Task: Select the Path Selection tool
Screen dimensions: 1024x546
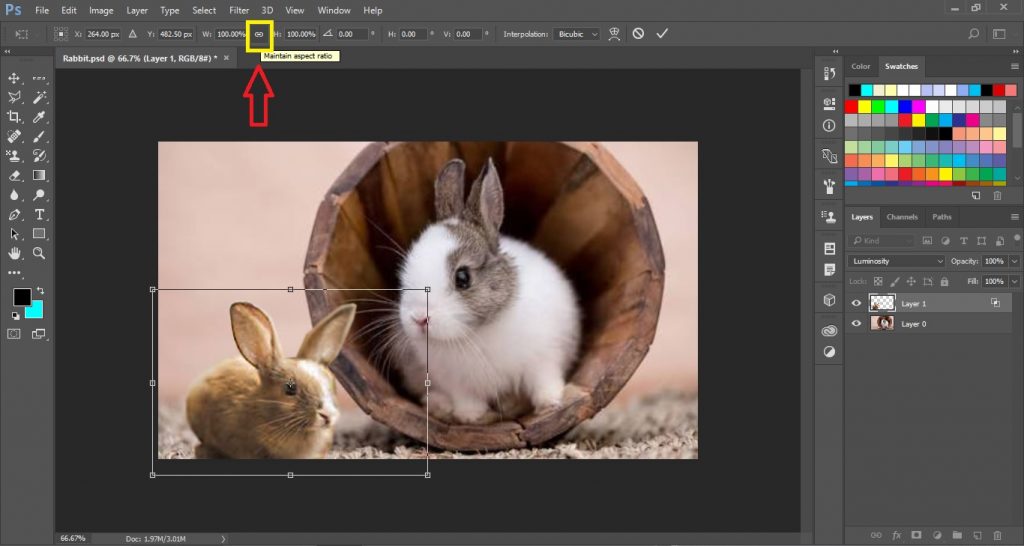Action: (x=14, y=234)
